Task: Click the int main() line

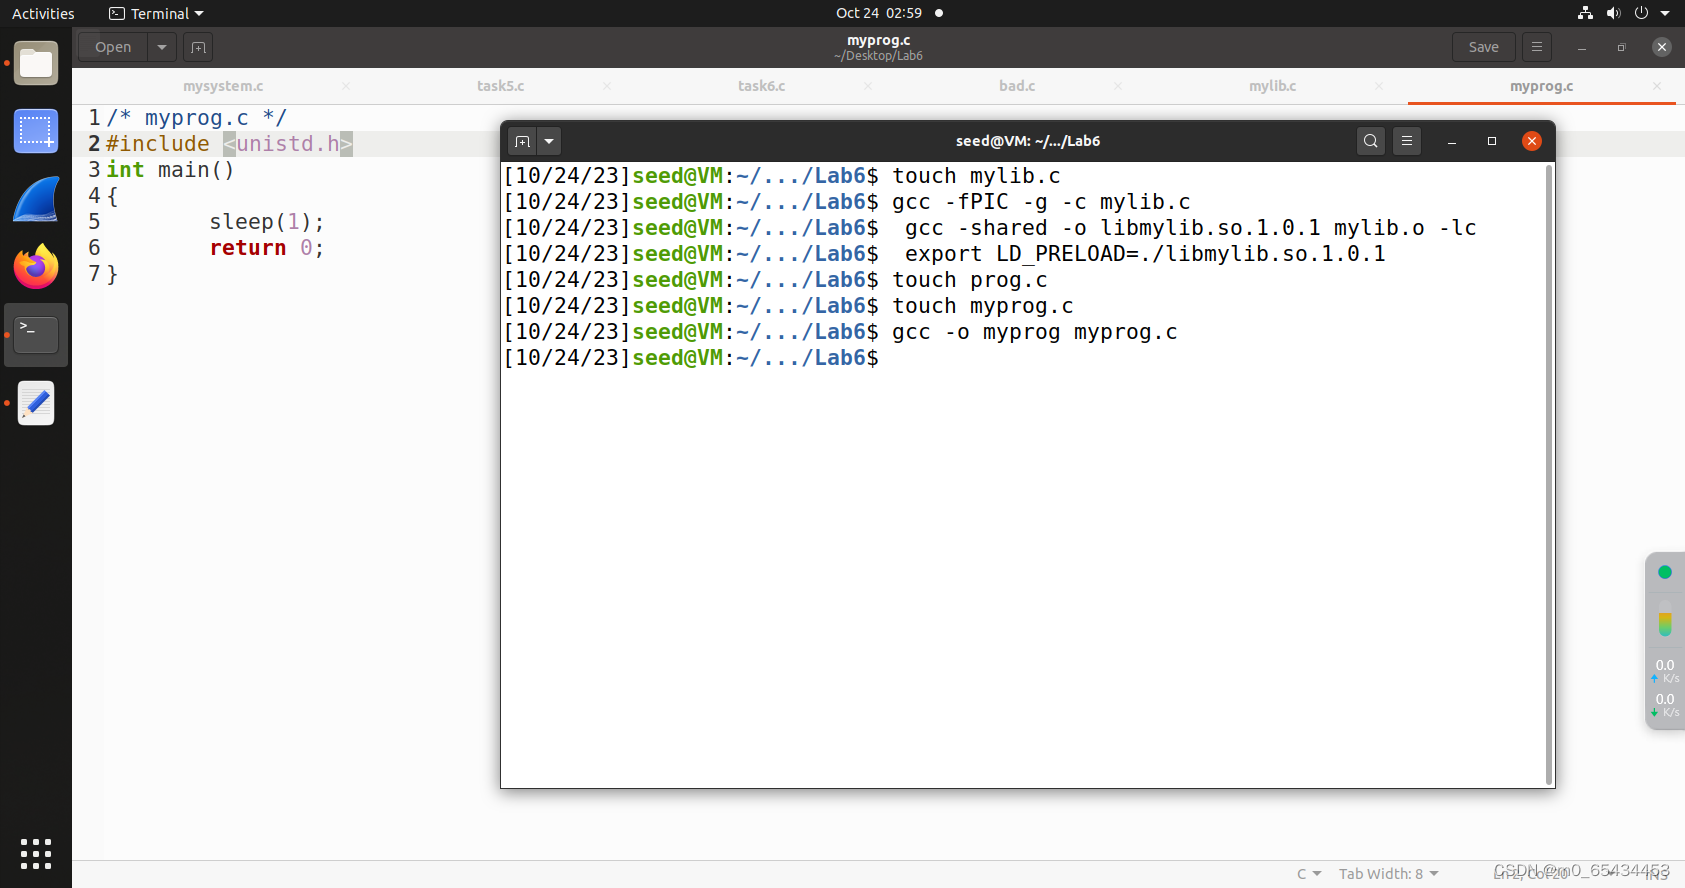Action: click(170, 170)
